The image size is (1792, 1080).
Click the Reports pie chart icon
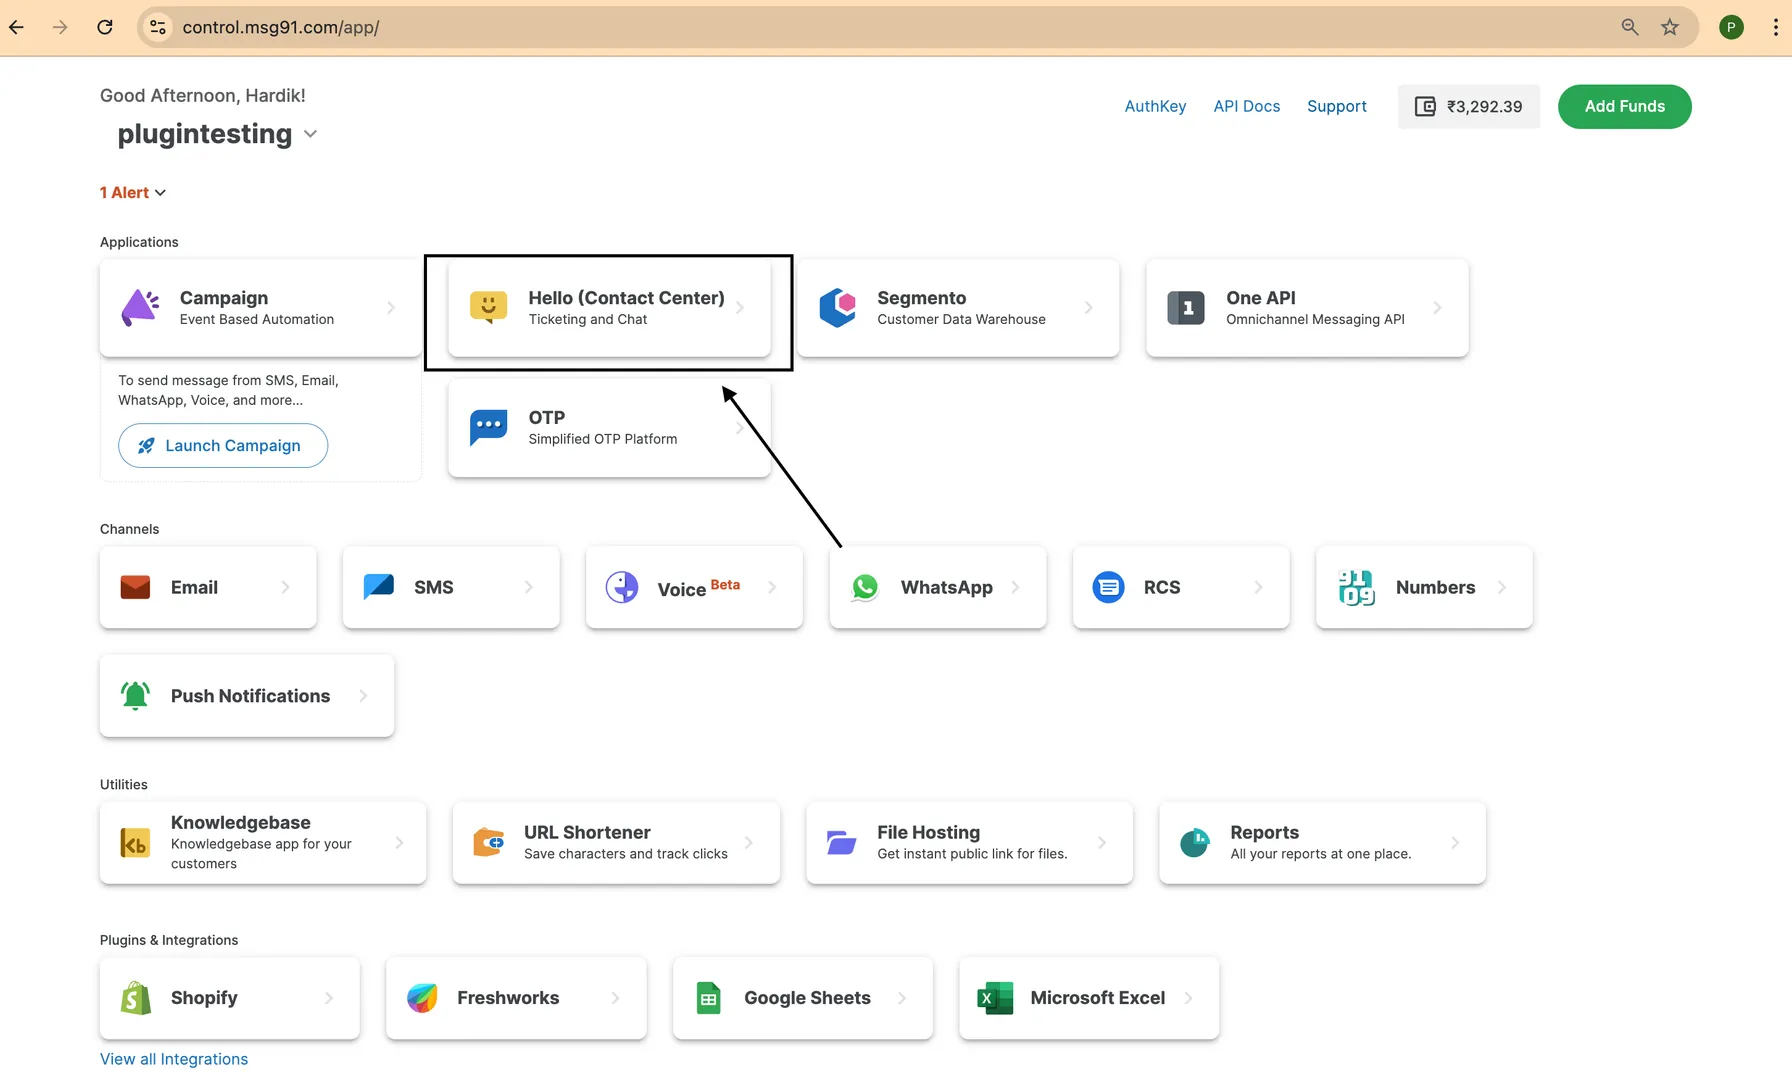[x=1195, y=843]
